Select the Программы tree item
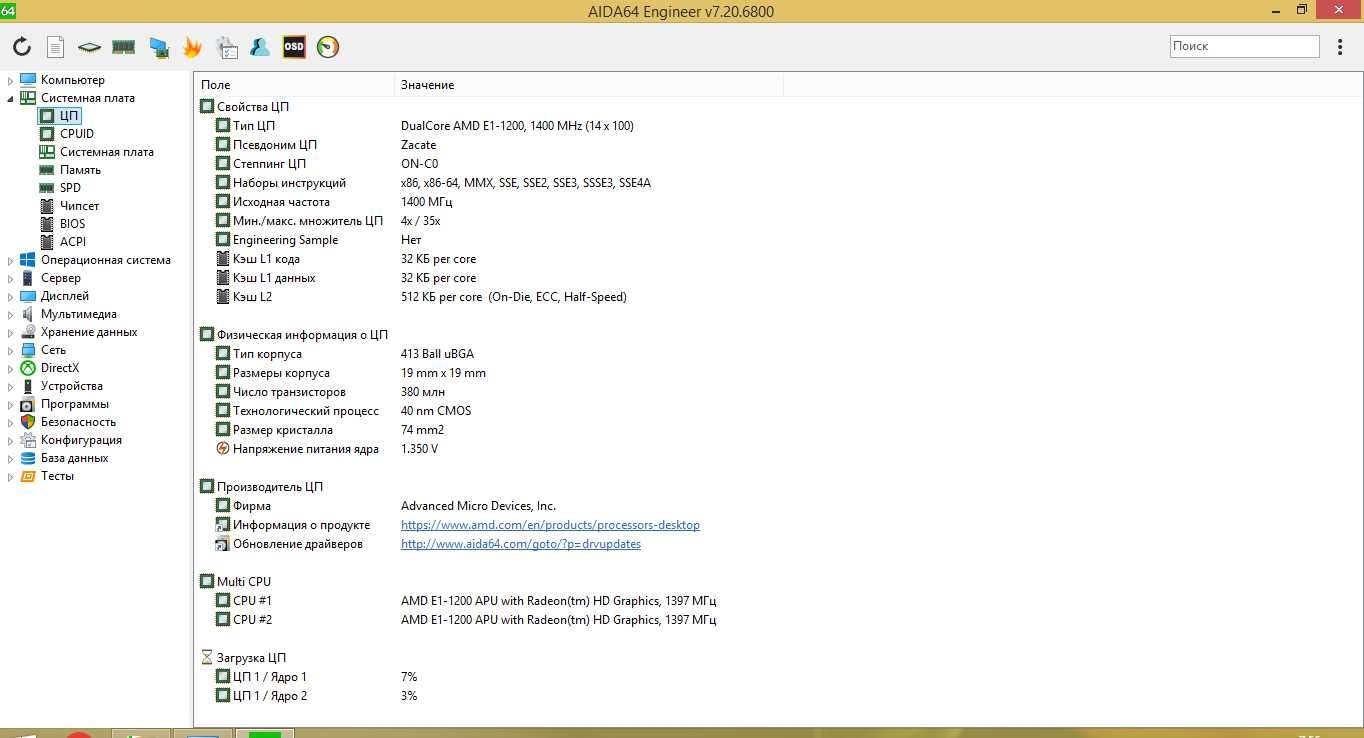The image size is (1364, 738). [75, 404]
